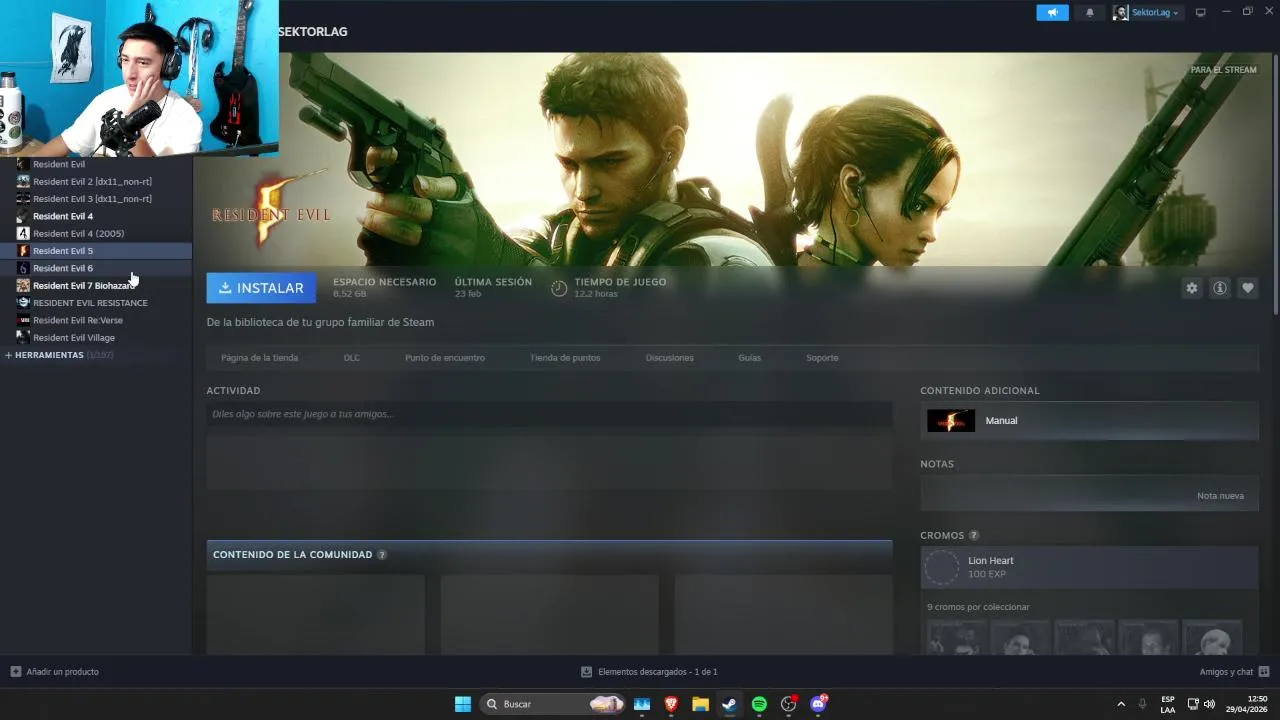Click the microphone tray icon
Viewport: 1280px width, 720px height.
tap(1142, 704)
